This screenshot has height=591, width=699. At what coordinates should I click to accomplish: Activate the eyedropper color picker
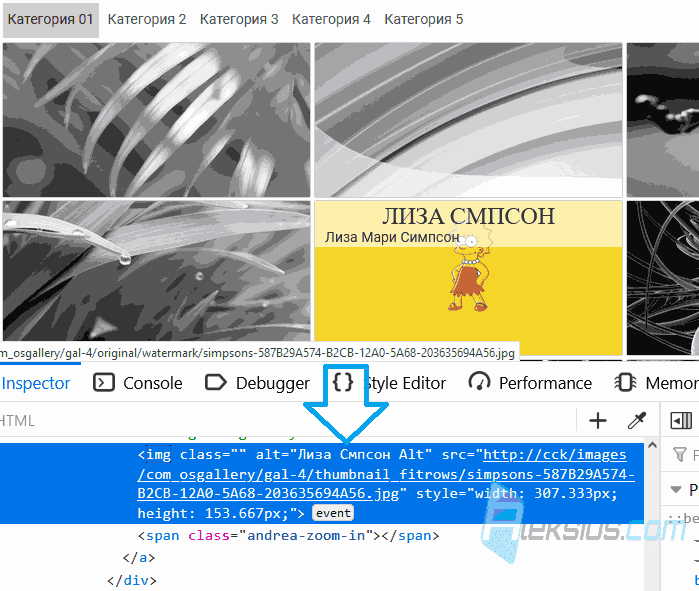coord(637,420)
